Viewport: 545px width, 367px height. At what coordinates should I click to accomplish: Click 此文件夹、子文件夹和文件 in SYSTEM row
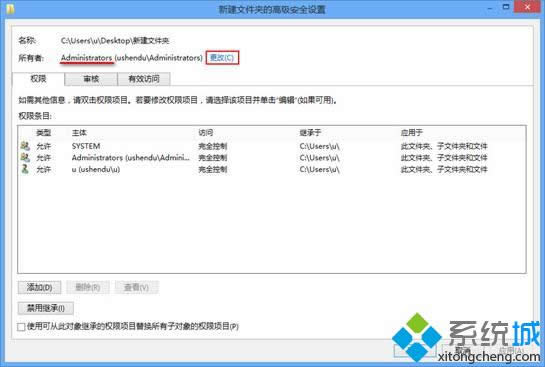(444, 146)
